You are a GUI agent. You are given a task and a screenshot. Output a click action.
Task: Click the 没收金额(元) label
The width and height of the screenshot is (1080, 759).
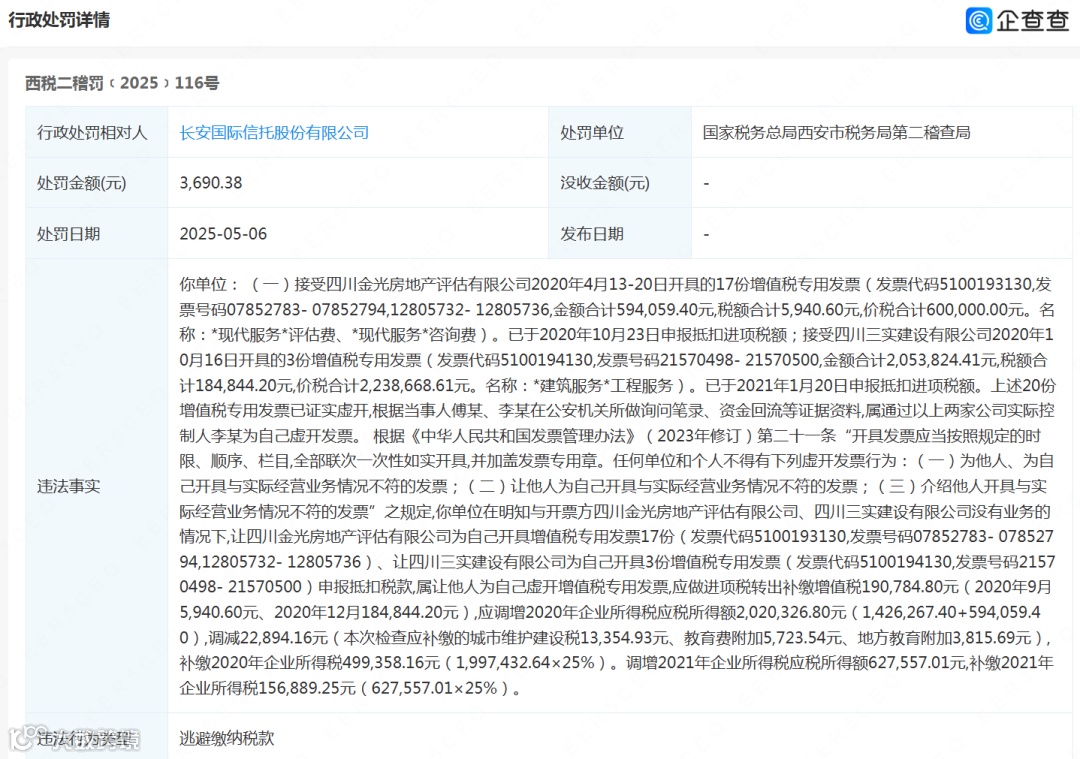click(605, 183)
